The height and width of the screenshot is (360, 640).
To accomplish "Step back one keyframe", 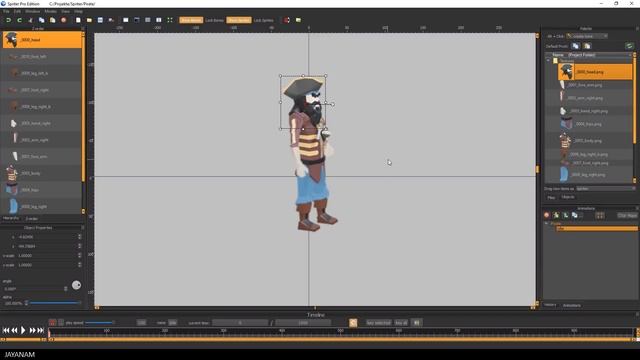I will pyautogui.click(x=14, y=330).
